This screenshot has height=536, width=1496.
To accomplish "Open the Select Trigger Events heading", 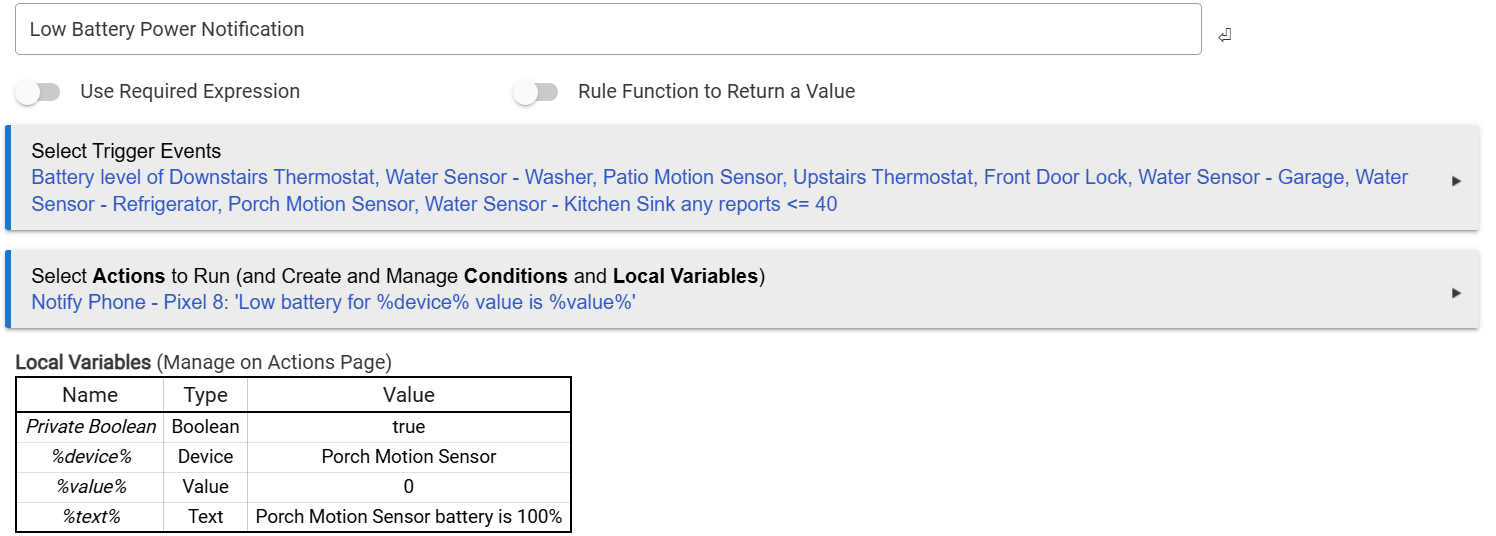I will point(126,152).
